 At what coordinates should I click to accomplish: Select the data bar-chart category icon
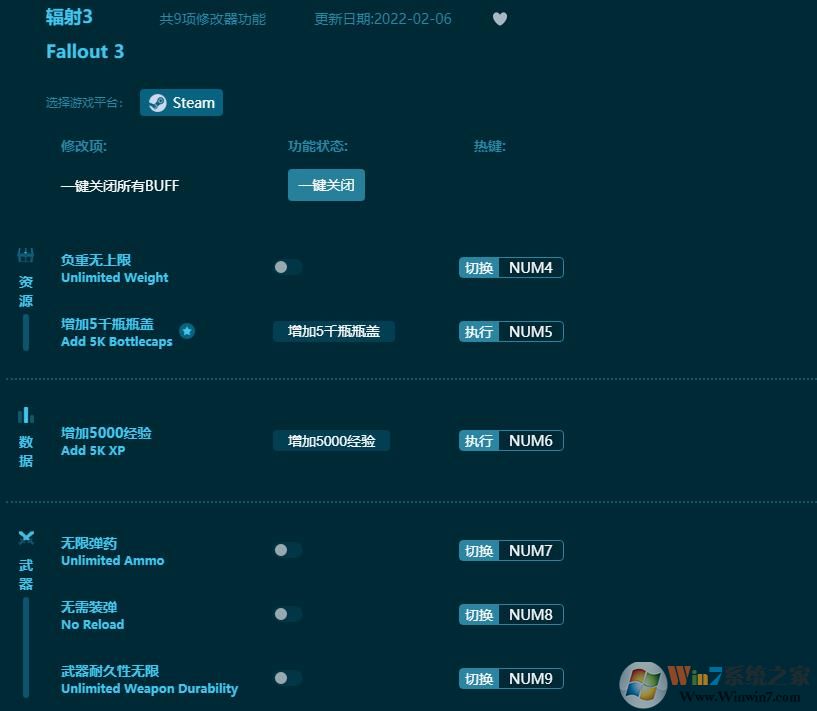click(26, 415)
